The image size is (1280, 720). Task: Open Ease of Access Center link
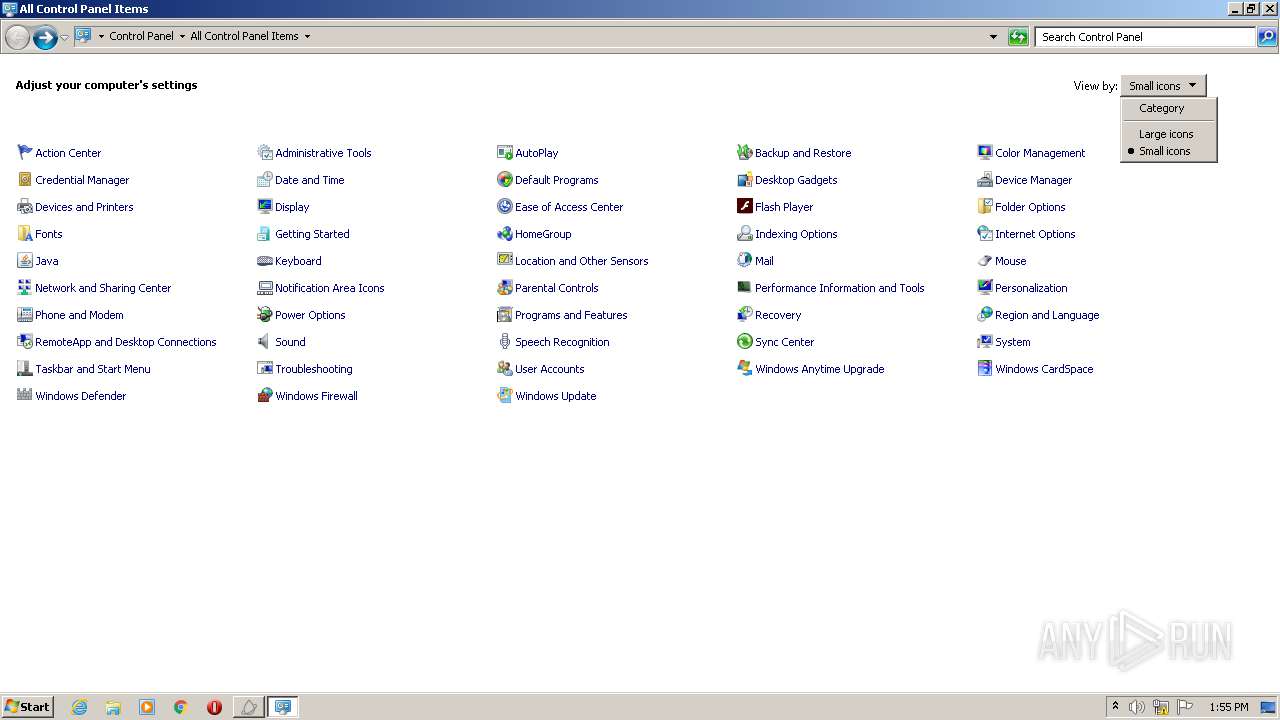569,207
